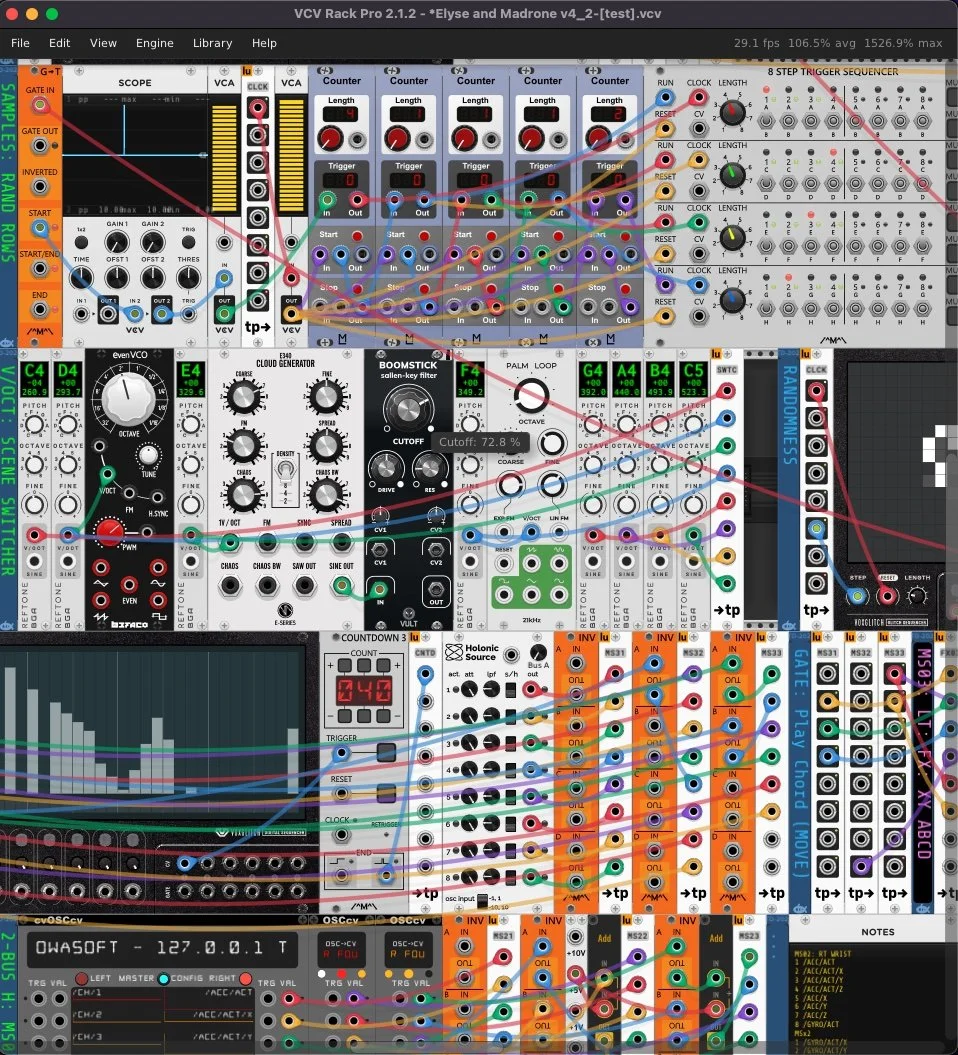958x1055 pixels.
Task: Click first Counter's red Length knob
Action: [330, 139]
